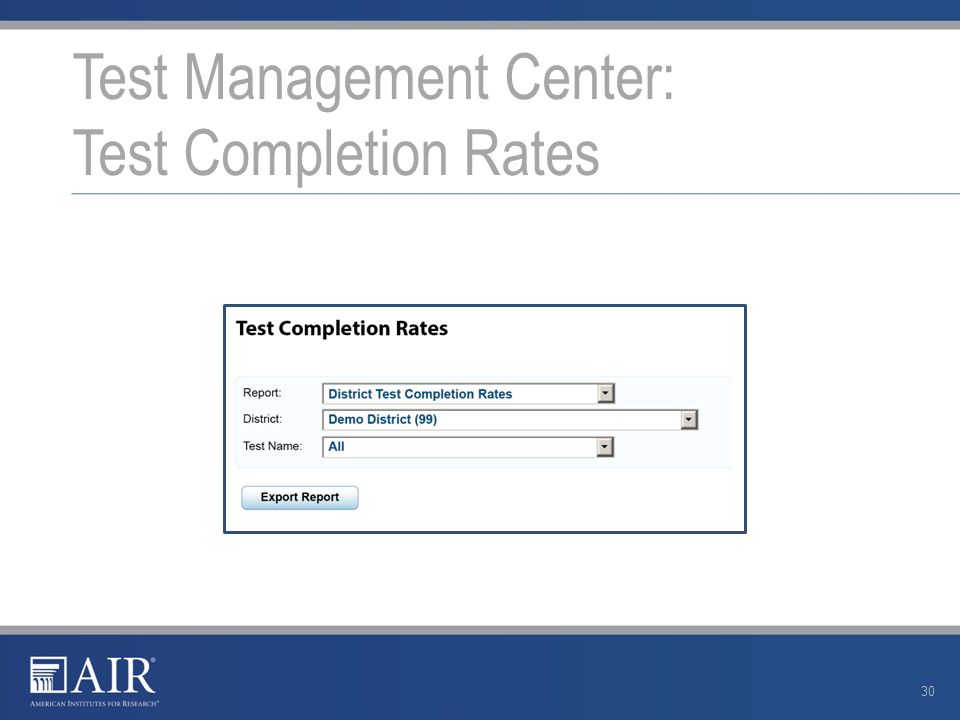Viewport: 960px width, 720px height.
Task: Click the Demo District (99) combo box text
Action: (383, 419)
